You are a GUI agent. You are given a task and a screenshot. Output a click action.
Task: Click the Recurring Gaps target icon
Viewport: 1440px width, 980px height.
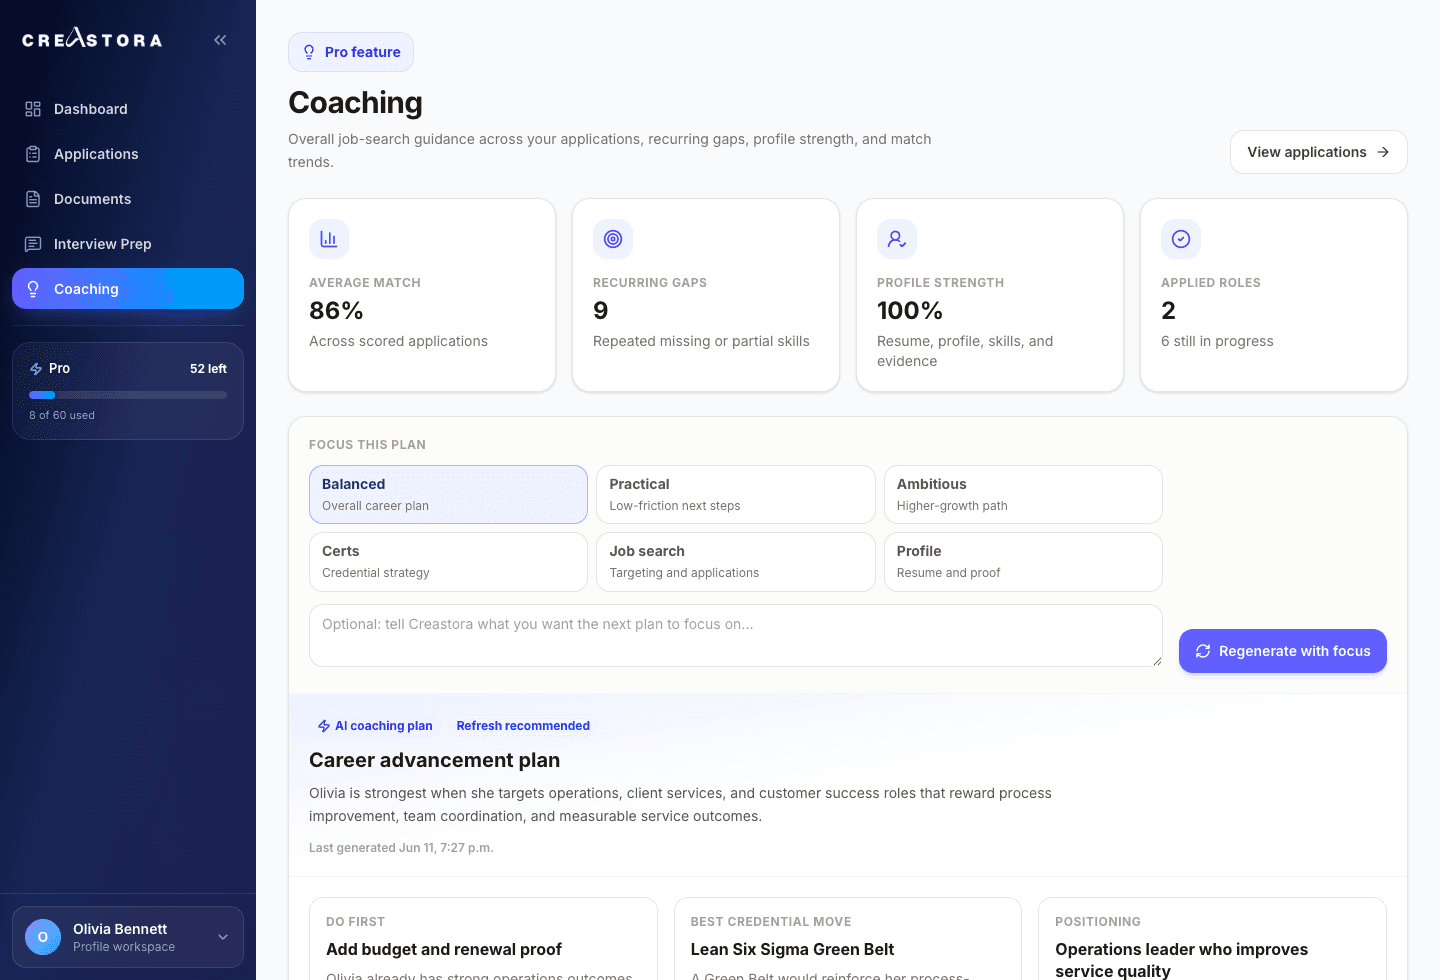(x=613, y=239)
